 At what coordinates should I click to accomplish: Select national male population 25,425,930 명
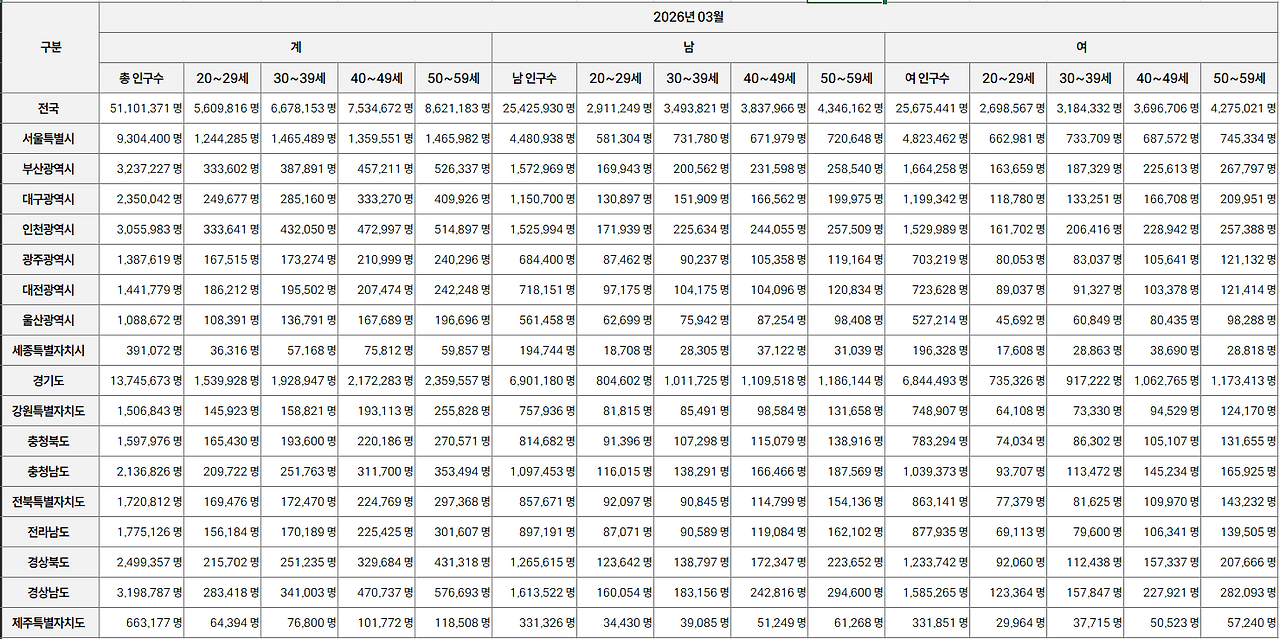point(535,109)
